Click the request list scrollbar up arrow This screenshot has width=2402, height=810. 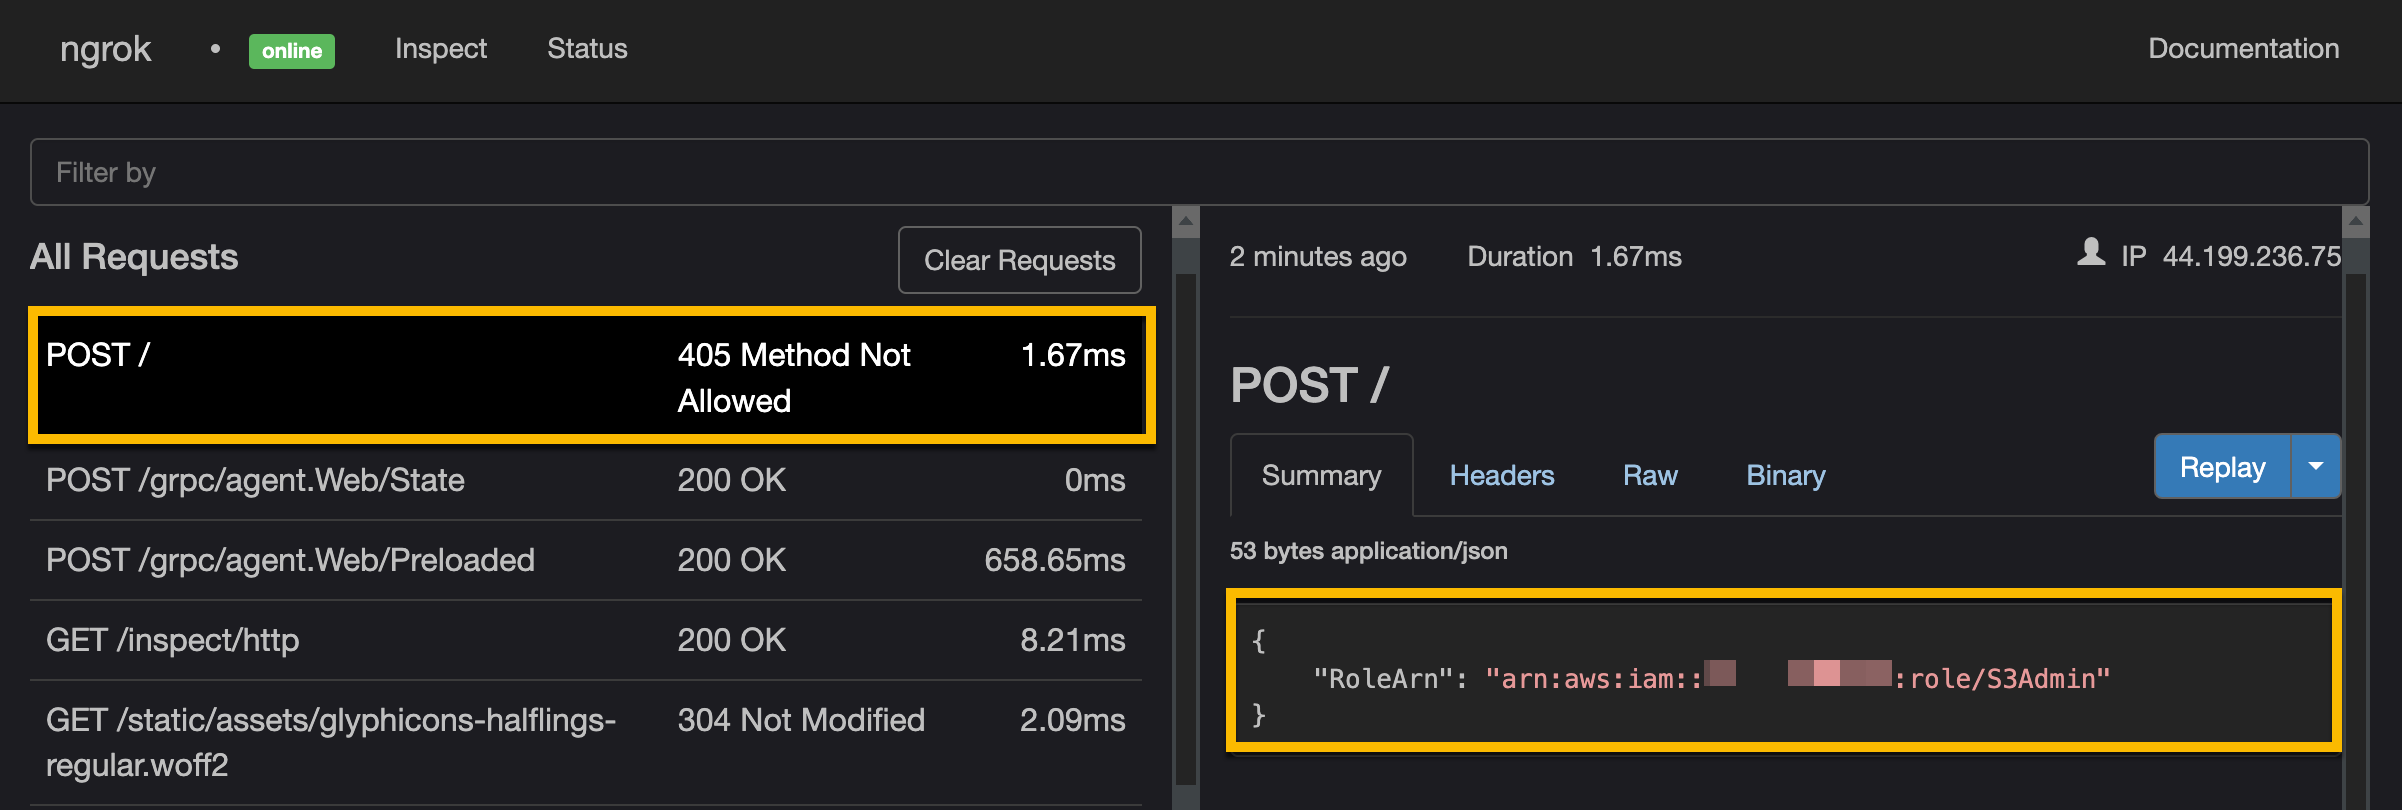click(x=1185, y=221)
